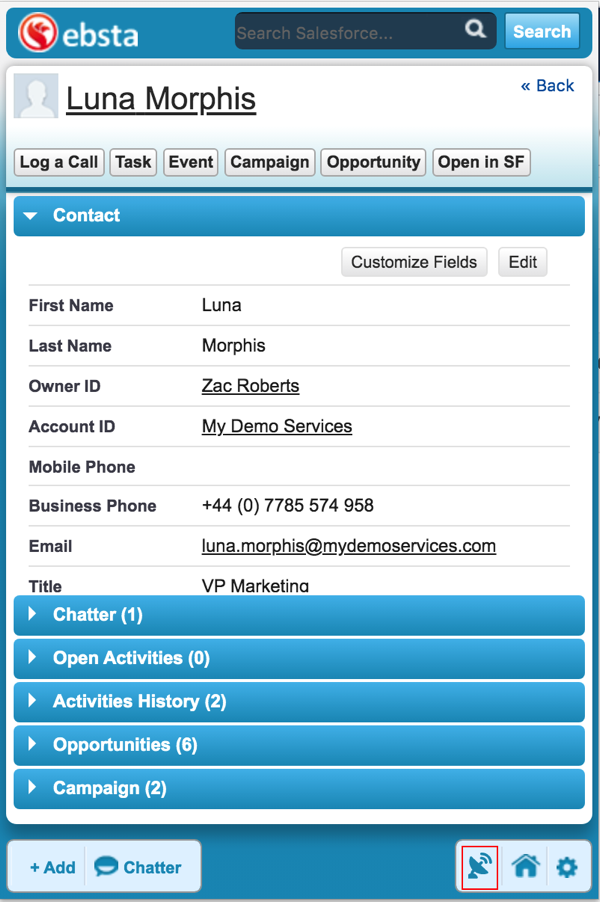This screenshot has height=902, width=600.
Task: Click the Log a Call button
Action: (x=59, y=162)
